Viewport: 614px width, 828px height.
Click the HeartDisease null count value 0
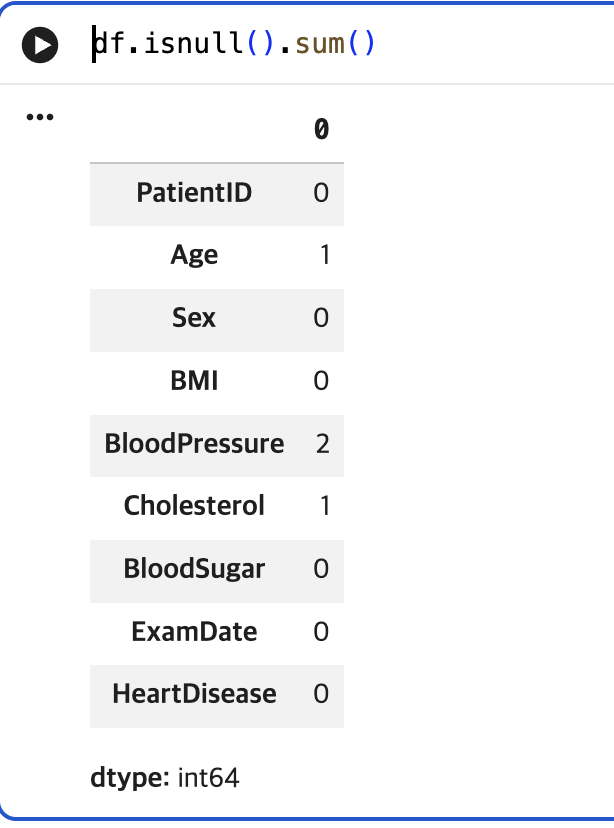[x=322, y=694]
